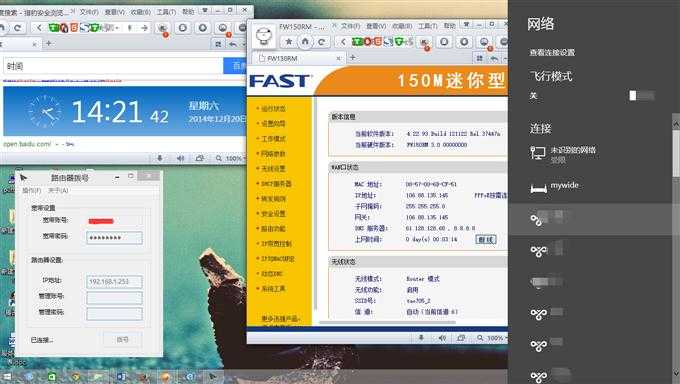Reload the FW150RM router page

tap(322, 42)
